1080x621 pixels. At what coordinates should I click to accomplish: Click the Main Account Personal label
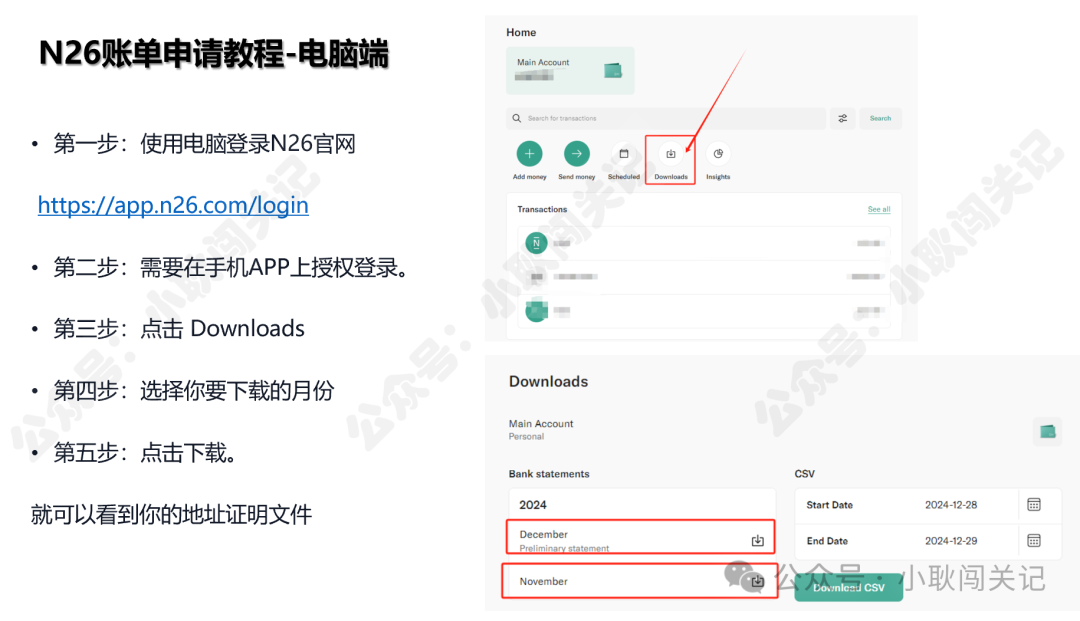click(x=541, y=430)
